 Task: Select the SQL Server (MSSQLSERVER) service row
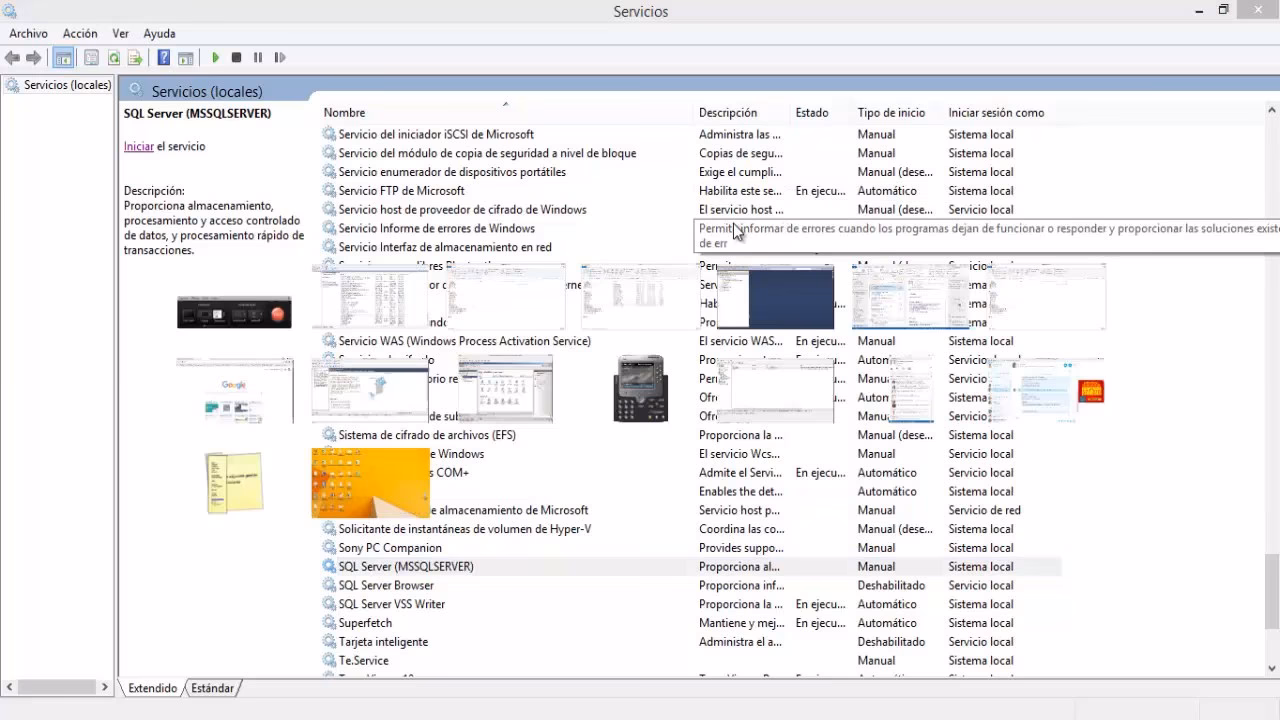(691, 567)
